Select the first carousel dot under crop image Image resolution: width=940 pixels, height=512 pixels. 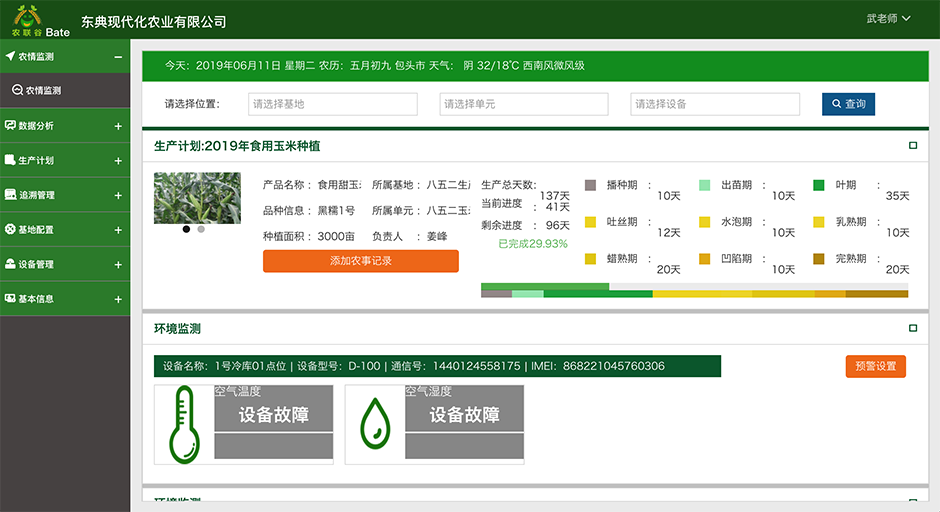click(x=186, y=229)
